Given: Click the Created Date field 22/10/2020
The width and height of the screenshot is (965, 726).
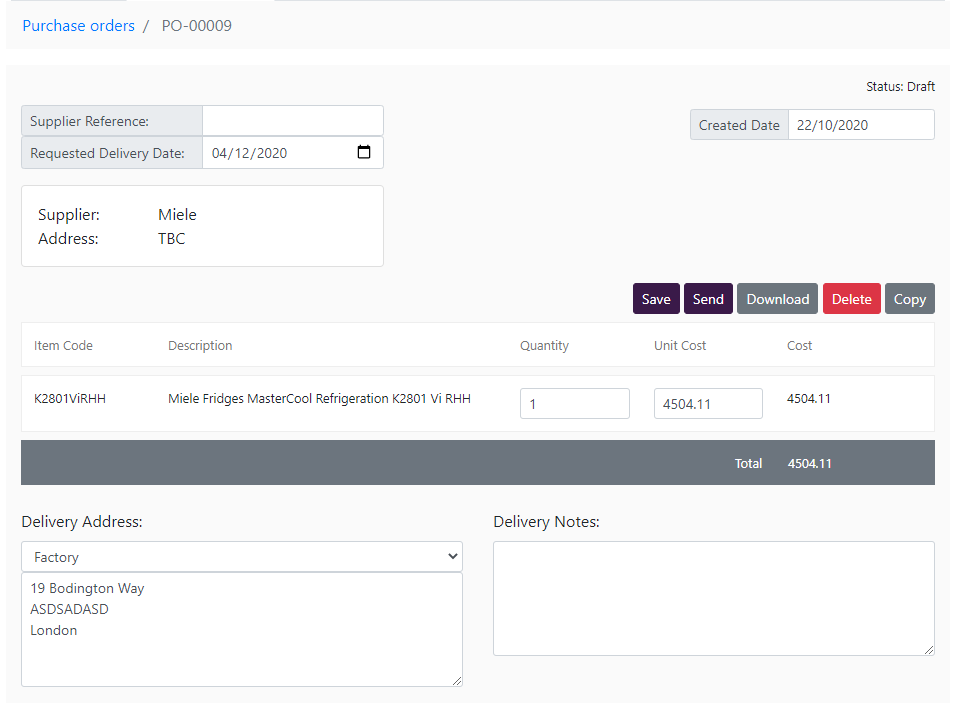Looking at the screenshot, I should tap(861, 125).
